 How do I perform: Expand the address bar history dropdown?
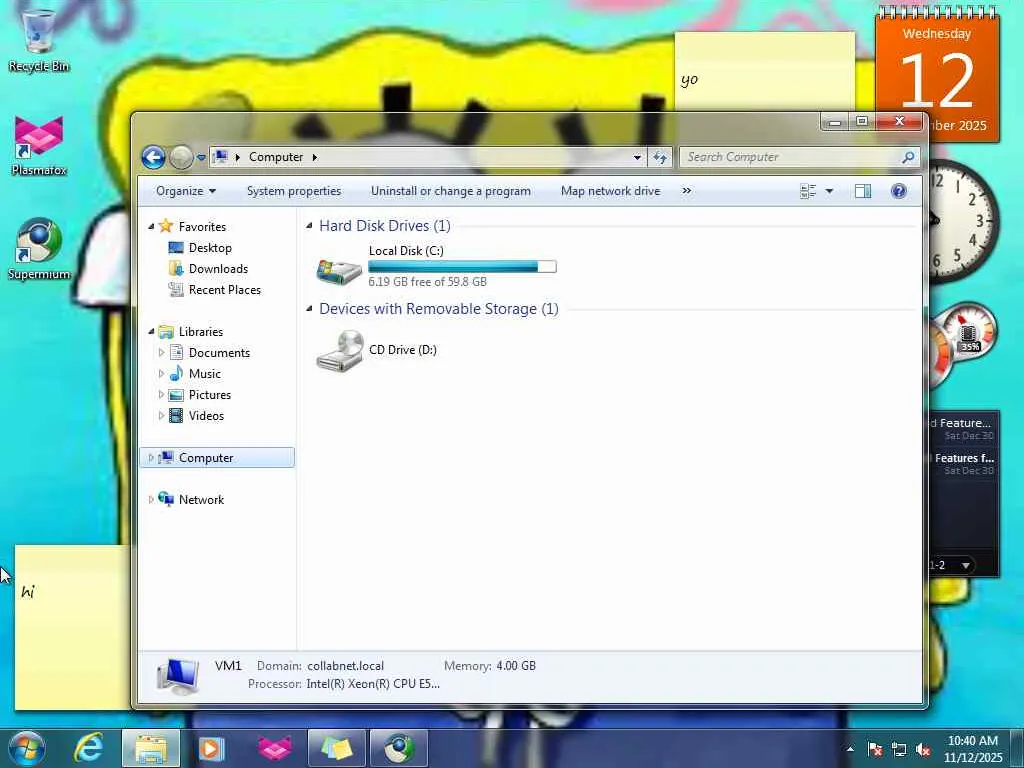(637, 157)
